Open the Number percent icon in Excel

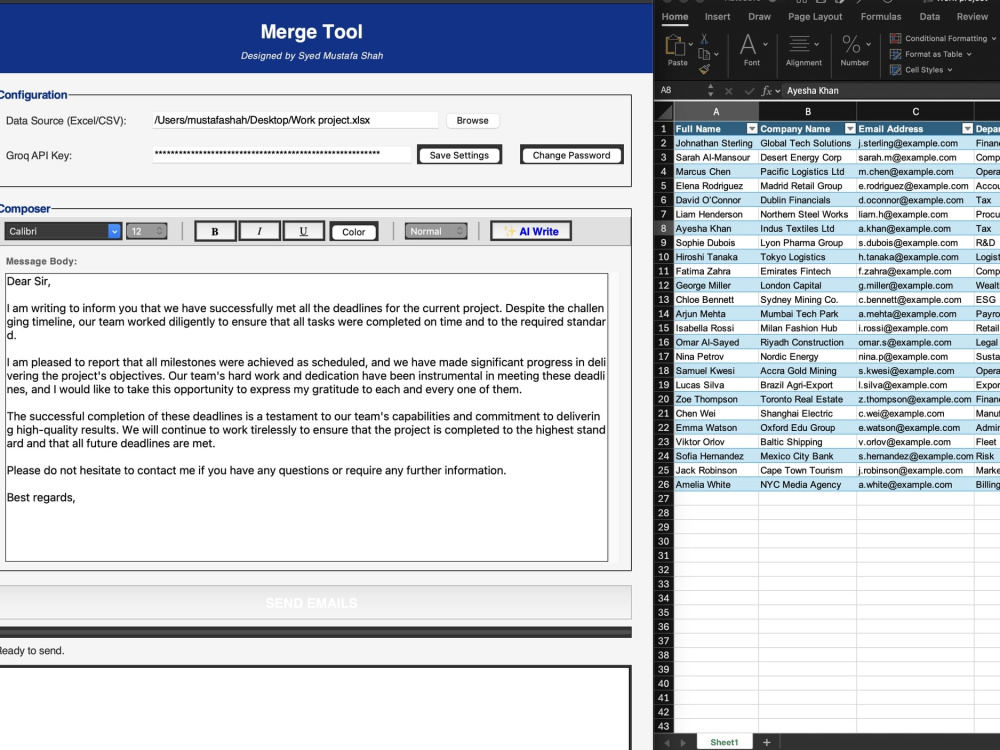point(851,45)
